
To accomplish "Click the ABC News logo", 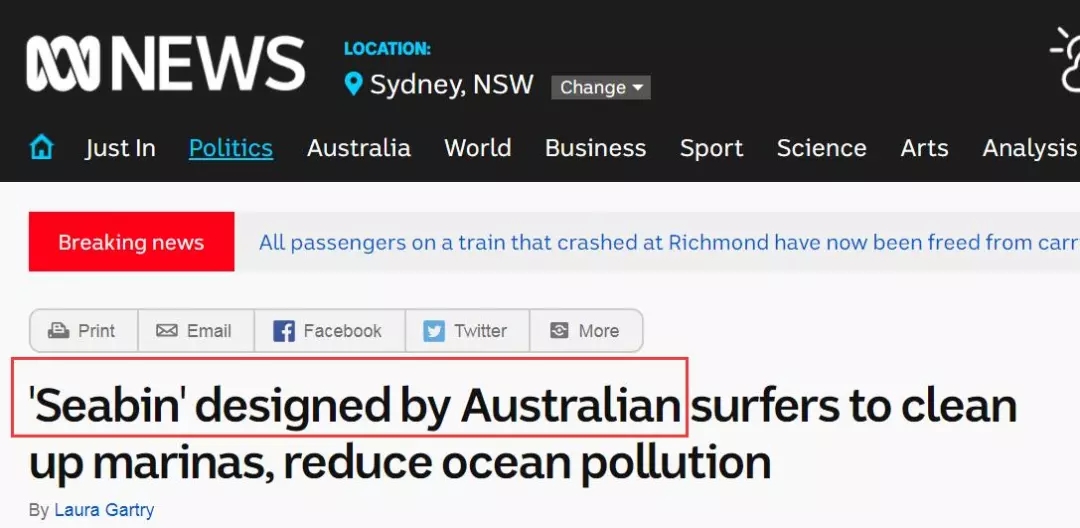I will pos(165,65).
